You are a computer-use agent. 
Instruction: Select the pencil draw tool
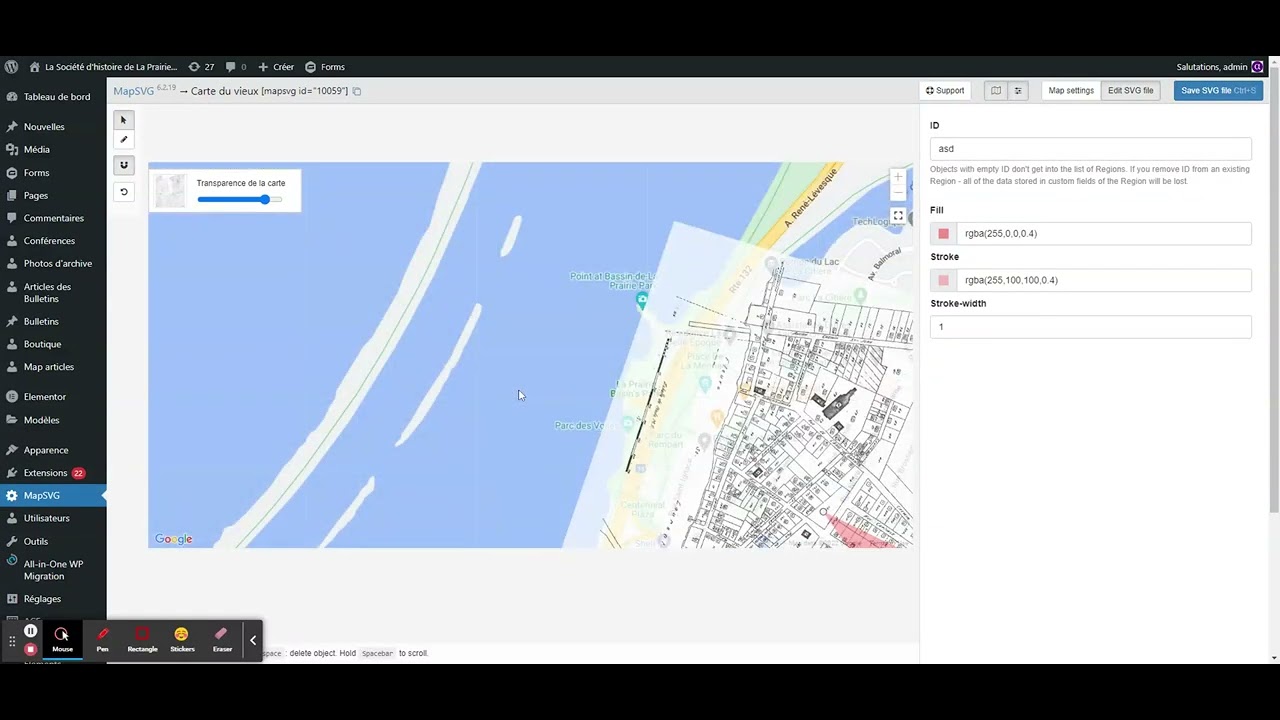pyautogui.click(x=124, y=140)
